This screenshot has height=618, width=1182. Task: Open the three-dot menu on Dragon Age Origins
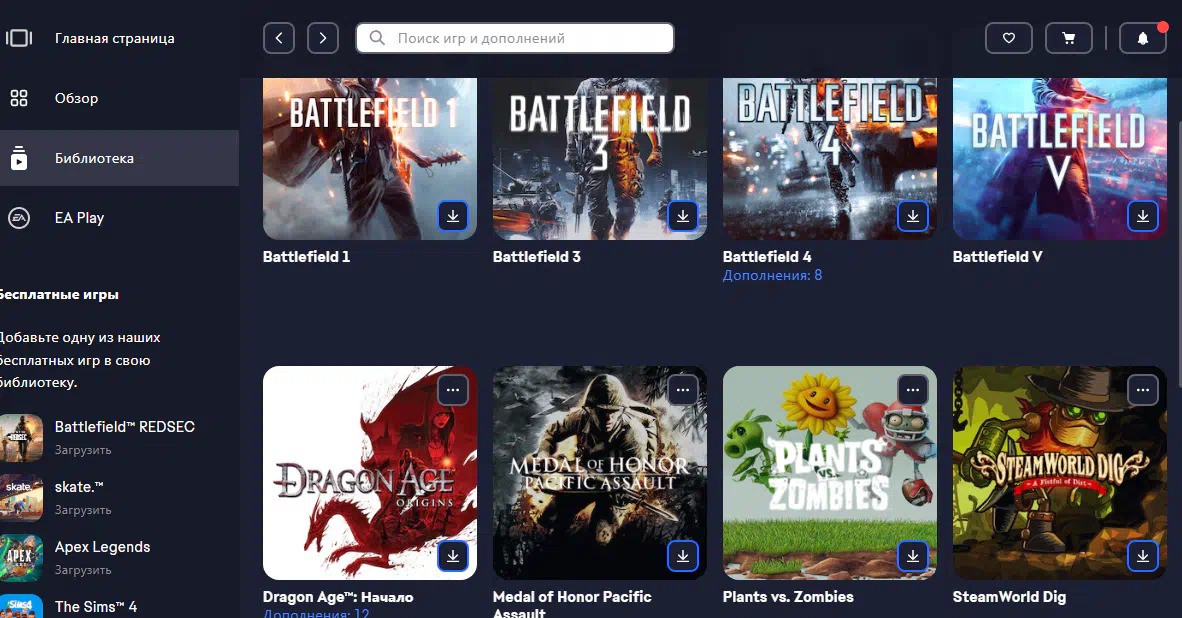pos(453,389)
